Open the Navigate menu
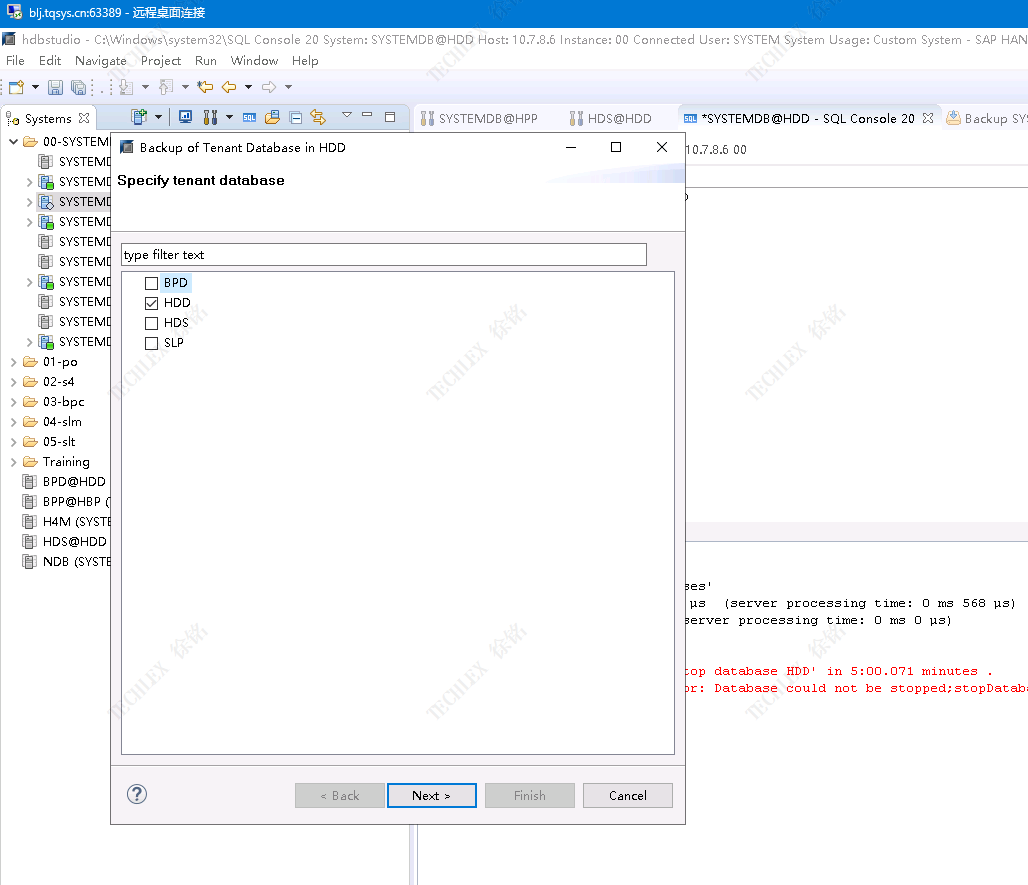Viewport: 1028px width, 885px height. pyautogui.click(x=100, y=61)
